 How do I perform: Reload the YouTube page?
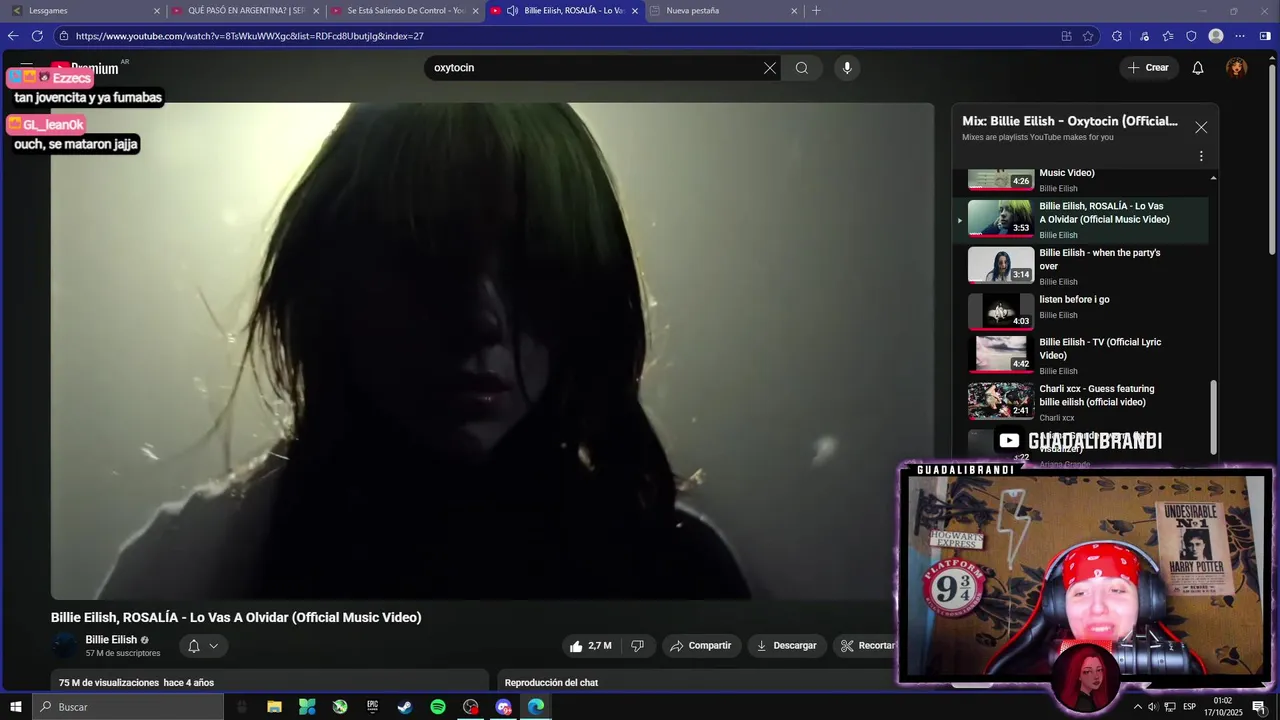pyautogui.click(x=37, y=36)
